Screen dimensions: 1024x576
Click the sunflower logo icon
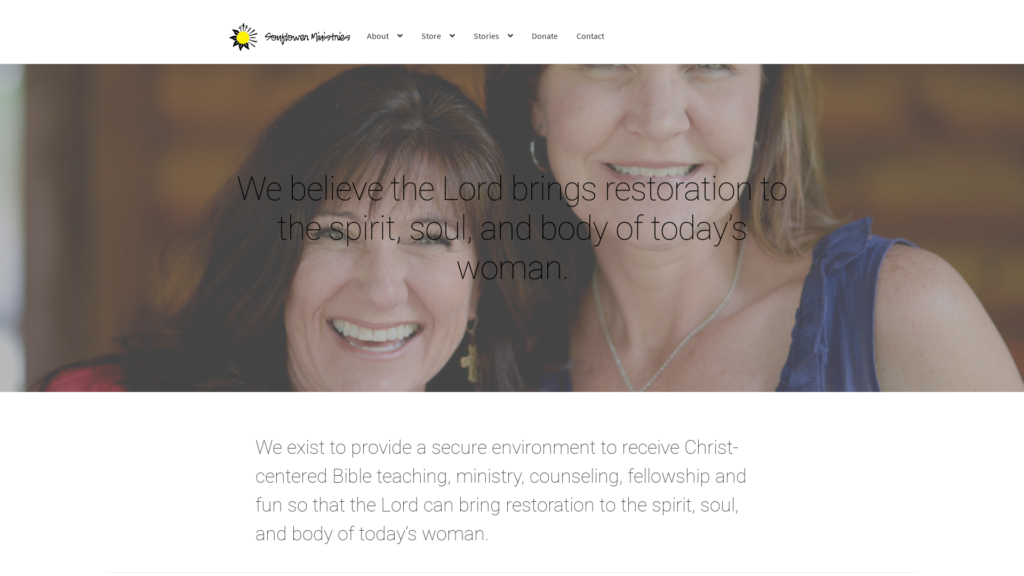[243, 37]
